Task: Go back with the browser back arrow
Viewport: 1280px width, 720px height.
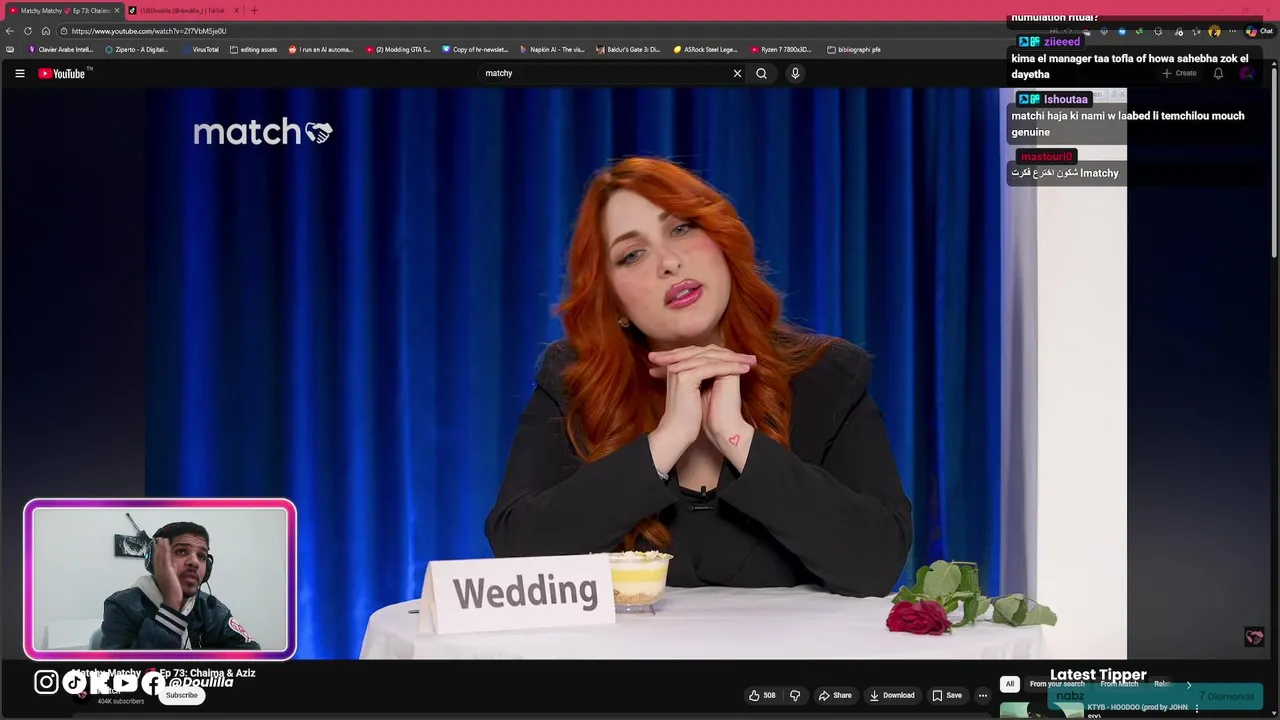Action: (x=10, y=31)
